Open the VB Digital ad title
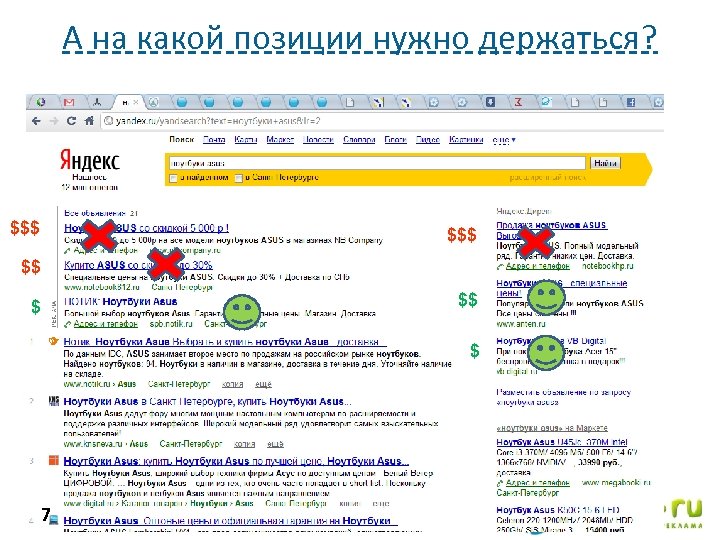The image size is (720, 540). 551,341
